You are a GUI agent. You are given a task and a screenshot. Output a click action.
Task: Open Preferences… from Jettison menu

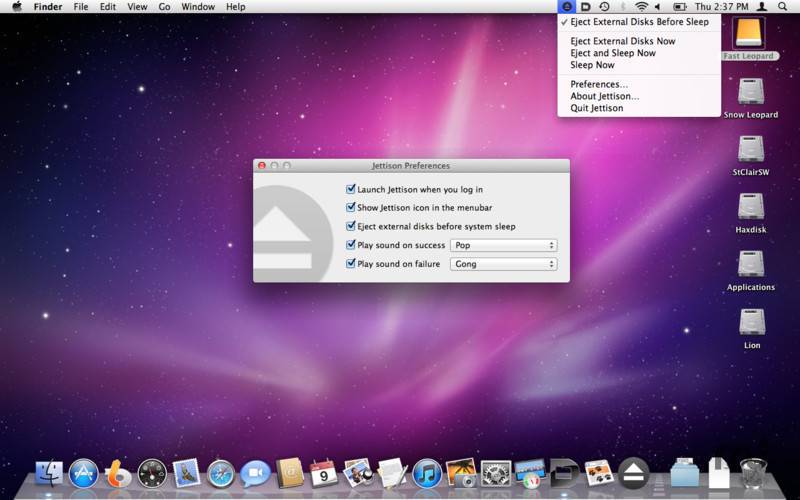[x=639, y=84]
